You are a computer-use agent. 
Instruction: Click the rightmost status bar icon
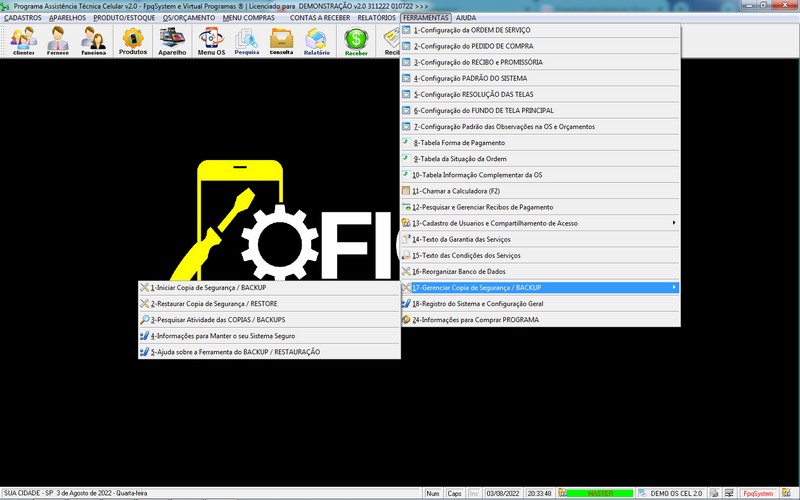[x=786, y=493]
